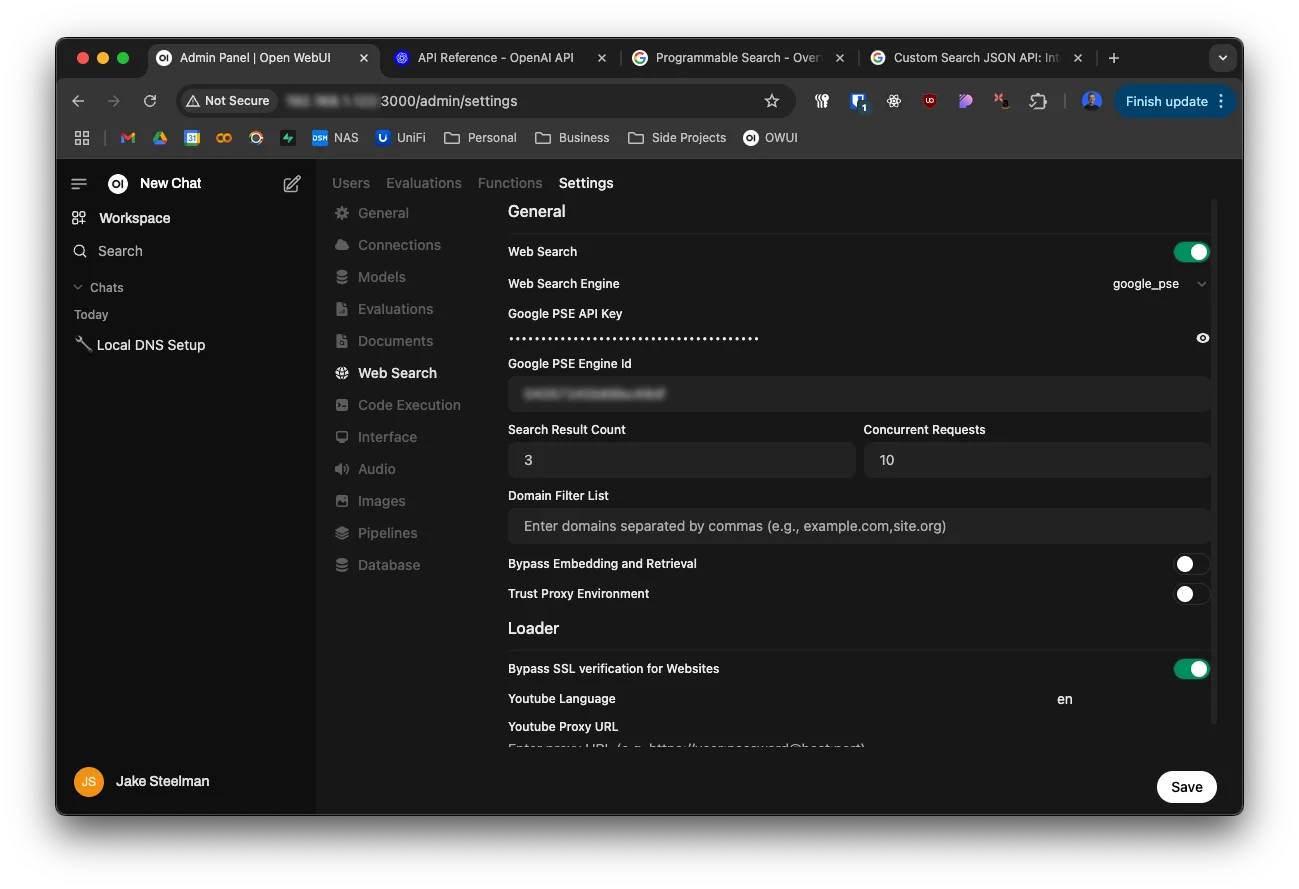Open the Google Calendar bookmark

click(x=192, y=138)
